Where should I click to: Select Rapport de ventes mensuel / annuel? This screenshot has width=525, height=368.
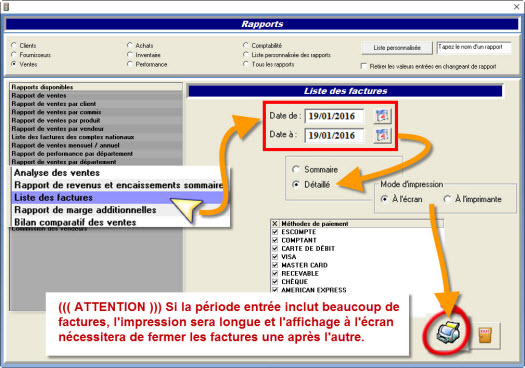(96, 145)
